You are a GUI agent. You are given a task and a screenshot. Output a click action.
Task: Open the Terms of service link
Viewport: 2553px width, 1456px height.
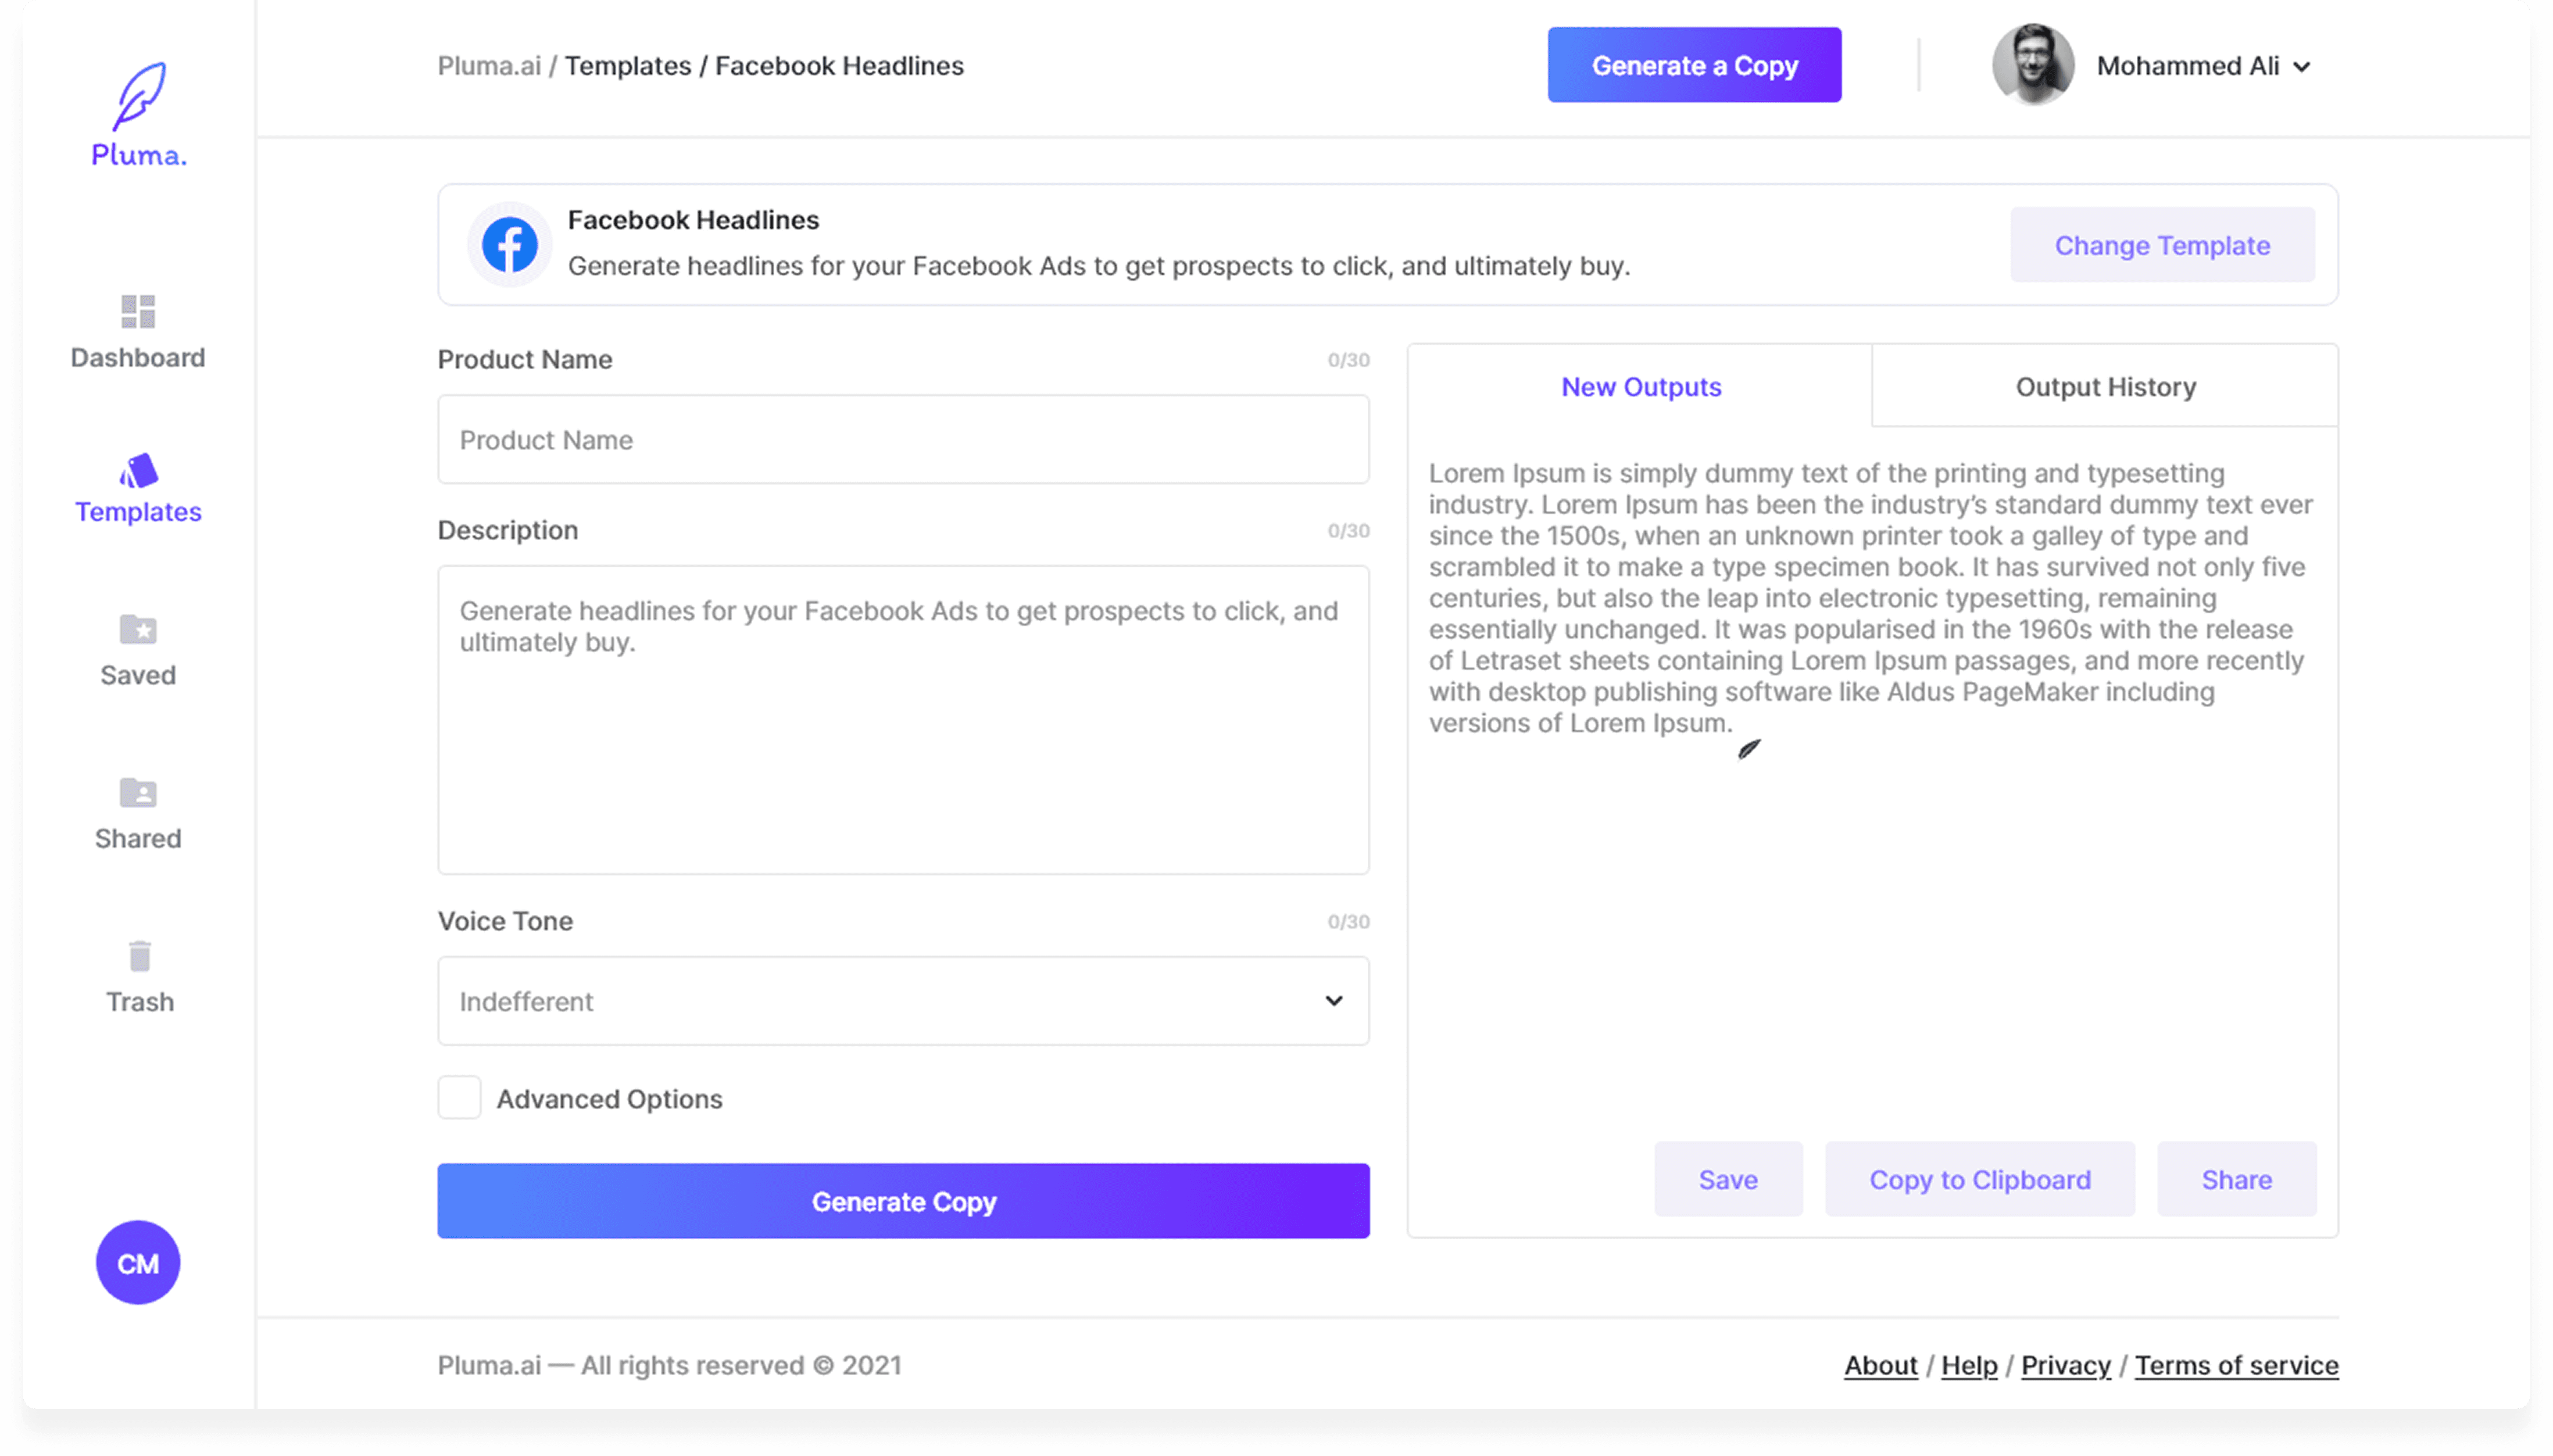[2236, 1365]
